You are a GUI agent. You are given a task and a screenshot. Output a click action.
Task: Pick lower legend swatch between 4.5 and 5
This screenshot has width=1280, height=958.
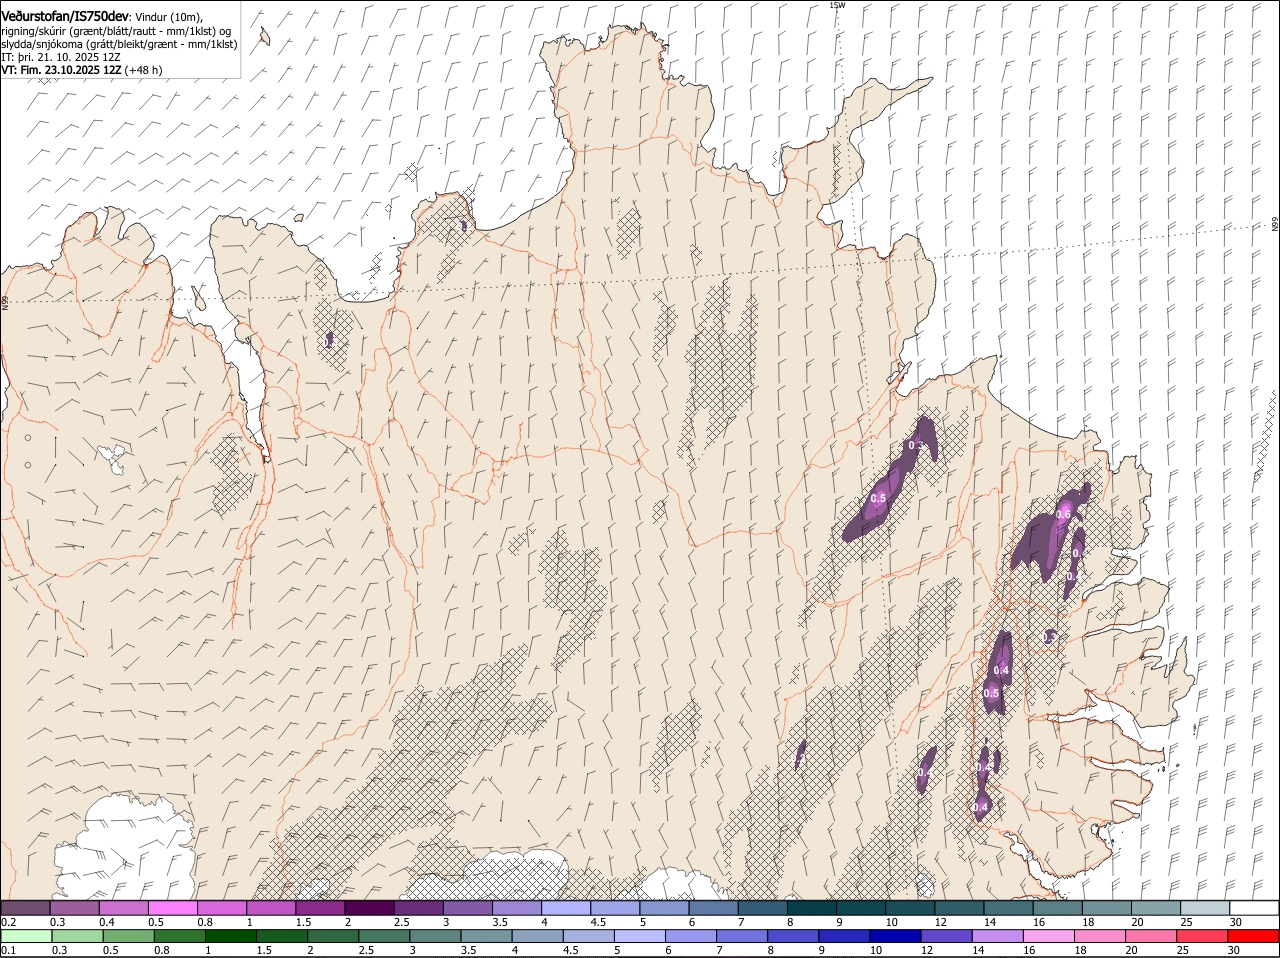tap(588, 936)
